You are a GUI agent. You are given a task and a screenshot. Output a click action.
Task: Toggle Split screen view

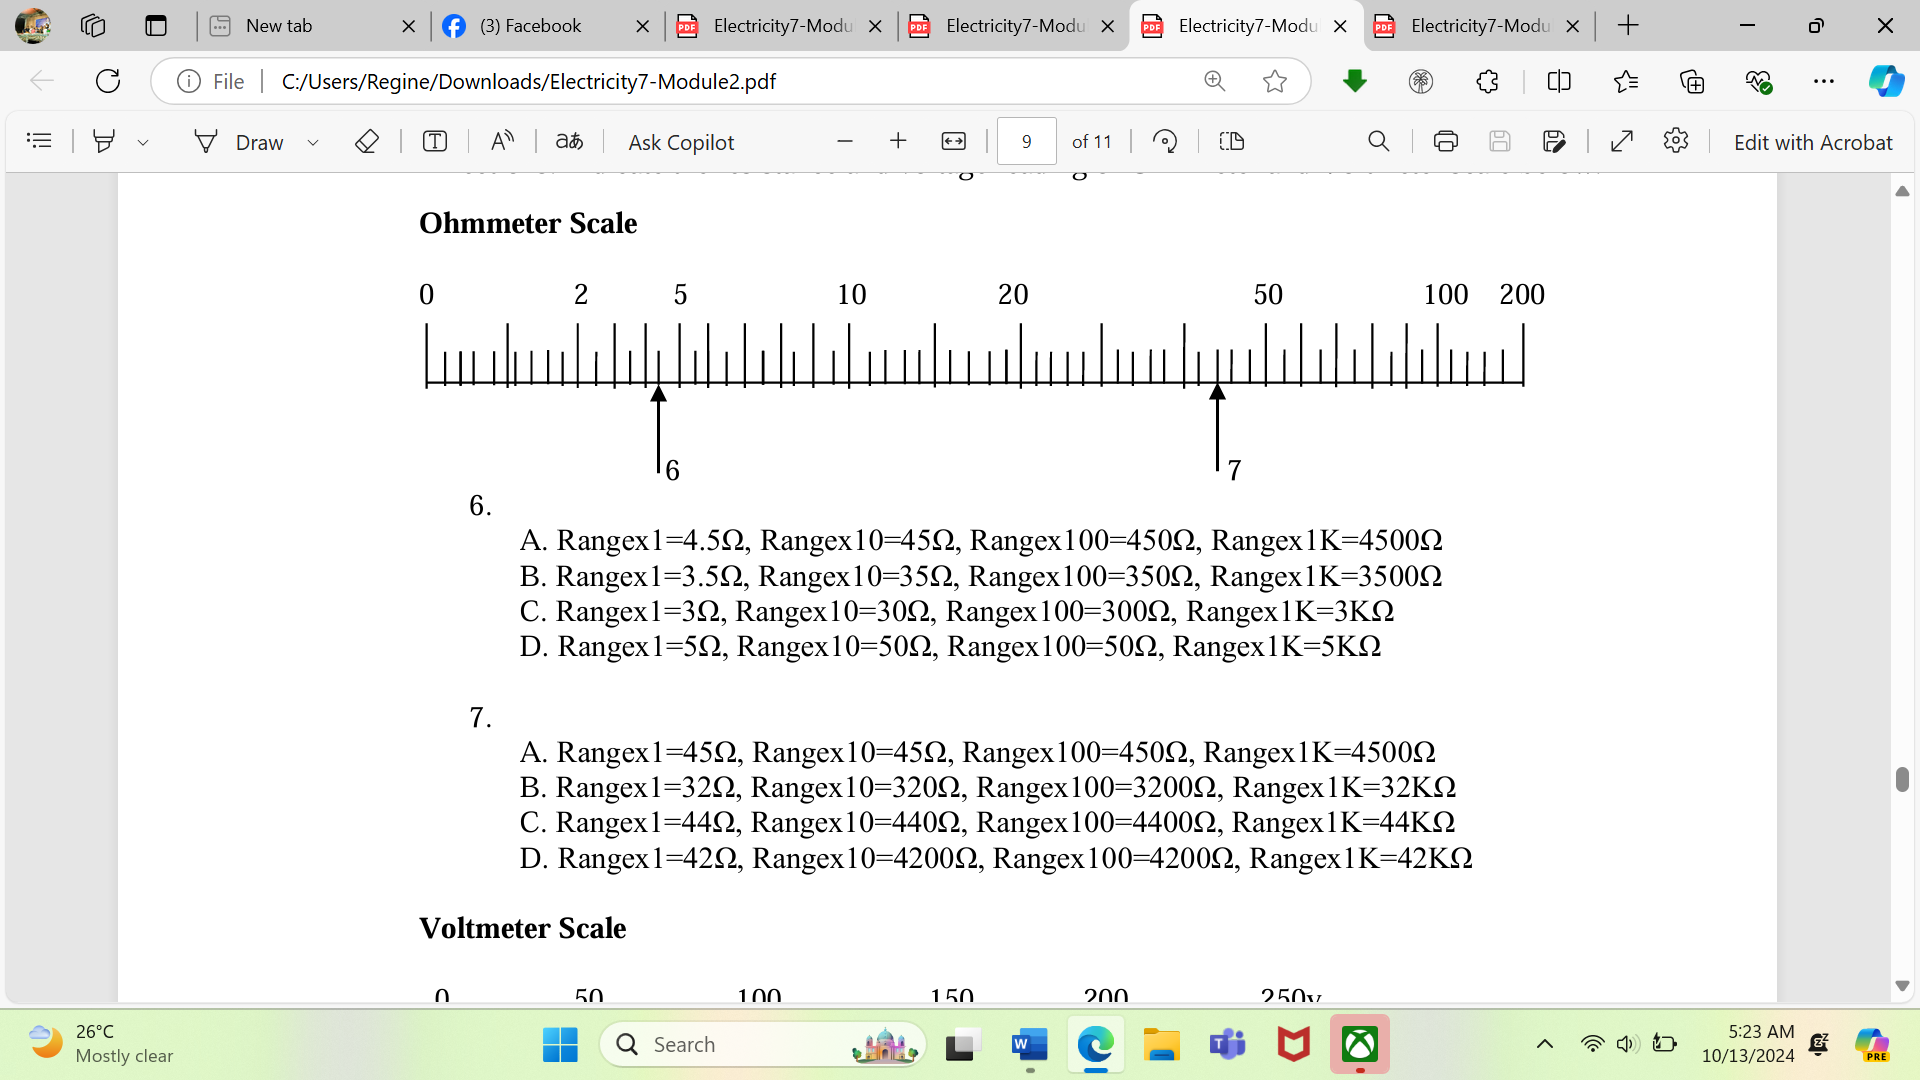click(x=1559, y=81)
